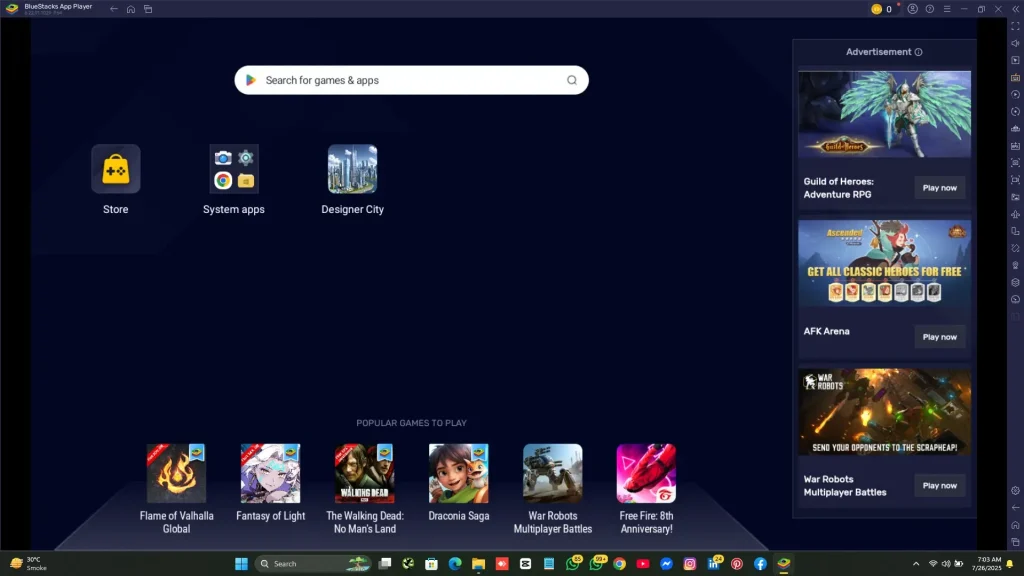Open sidebar settings gear
1024x576 pixels.
pos(1016,490)
